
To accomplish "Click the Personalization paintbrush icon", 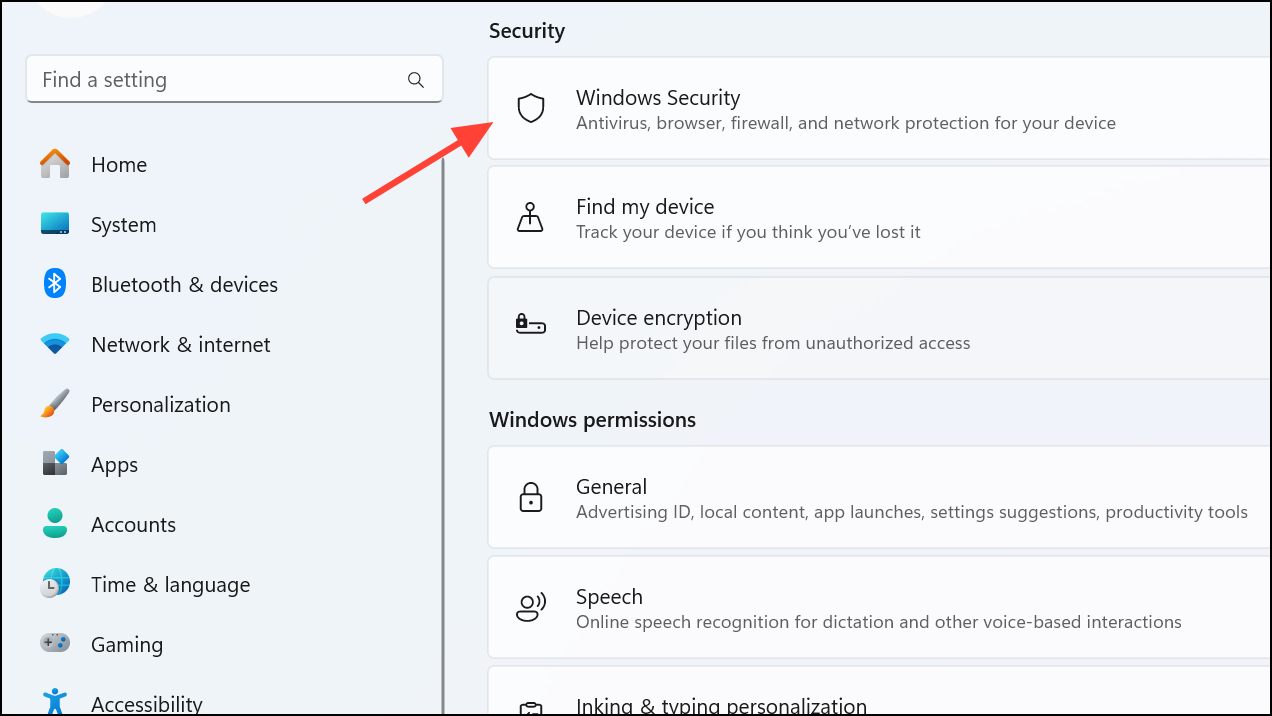I will click(x=55, y=404).
